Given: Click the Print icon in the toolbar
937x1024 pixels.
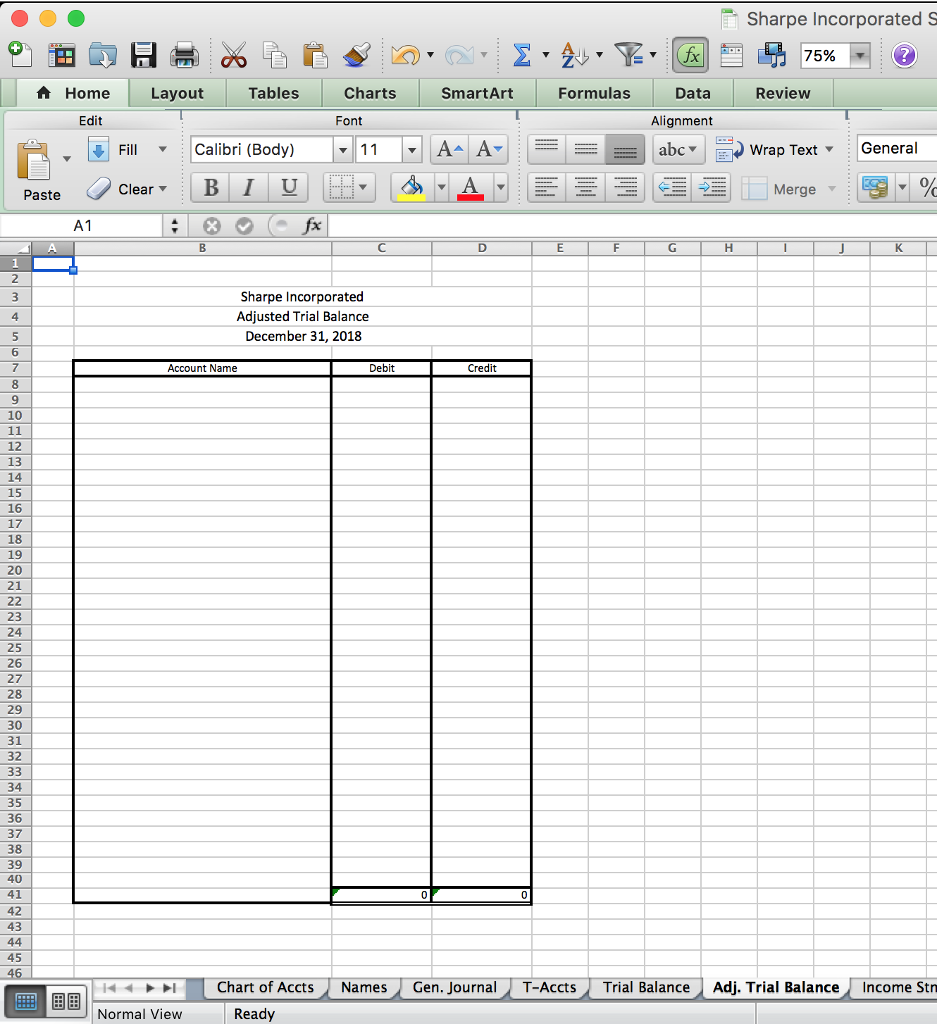Looking at the screenshot, I should (185, 56).
